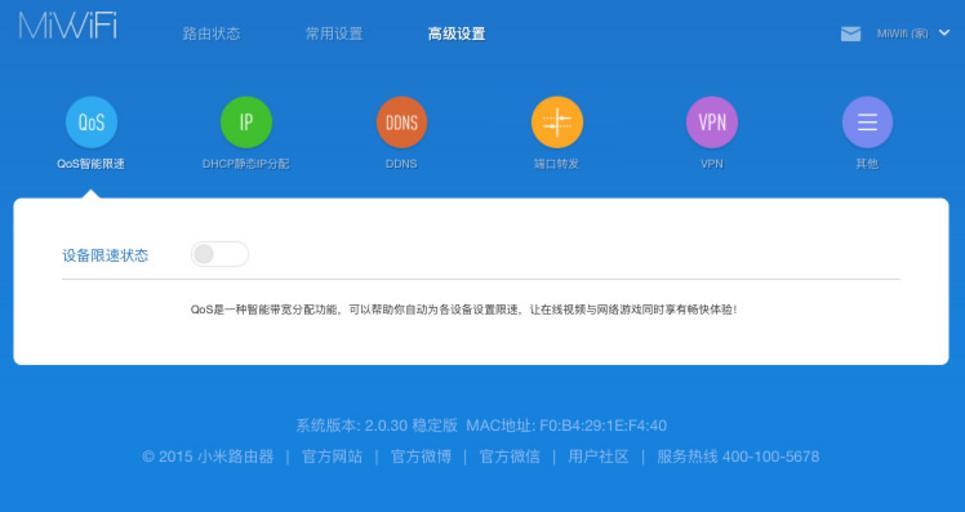This screenshot has height=512, width=965.
Task: Open the mail envelope notifications icon
Action: pyautogui.click(x=850, y=34)
